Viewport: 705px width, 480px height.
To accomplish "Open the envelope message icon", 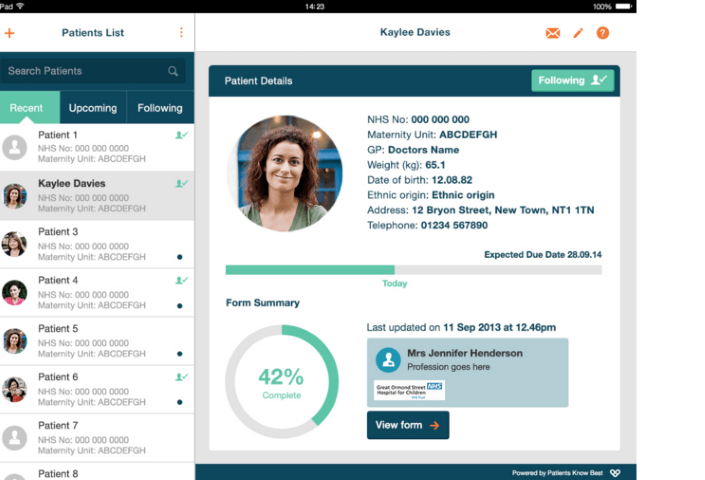I will click(553, 33).
